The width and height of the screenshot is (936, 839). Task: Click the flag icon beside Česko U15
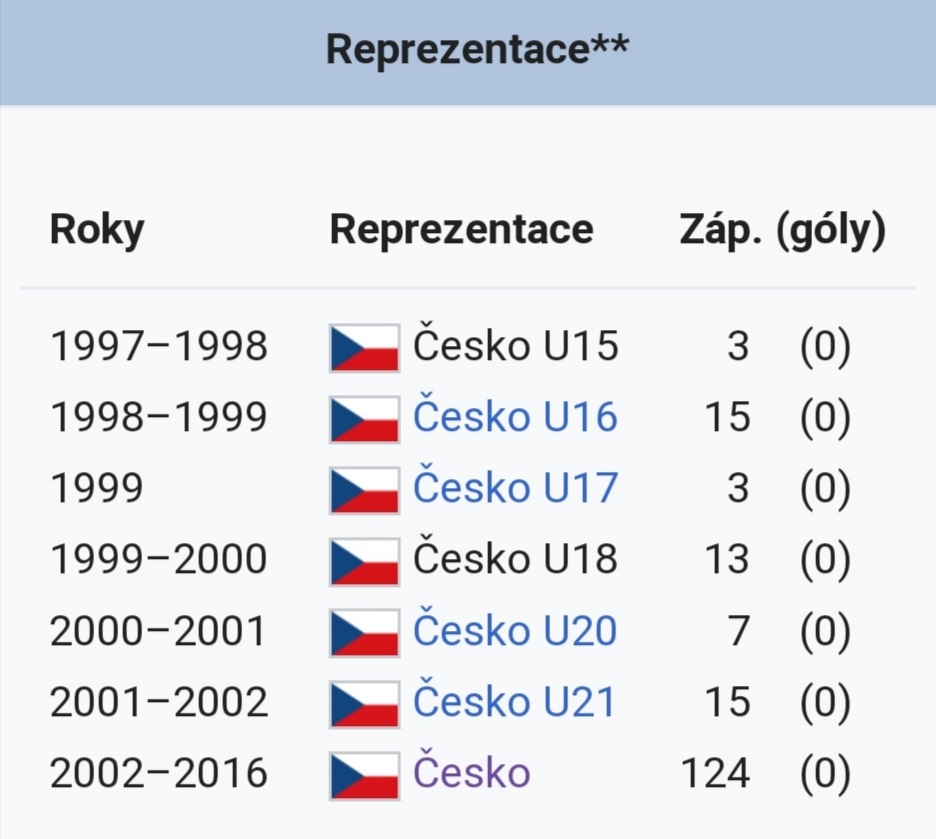coord(364,348)
